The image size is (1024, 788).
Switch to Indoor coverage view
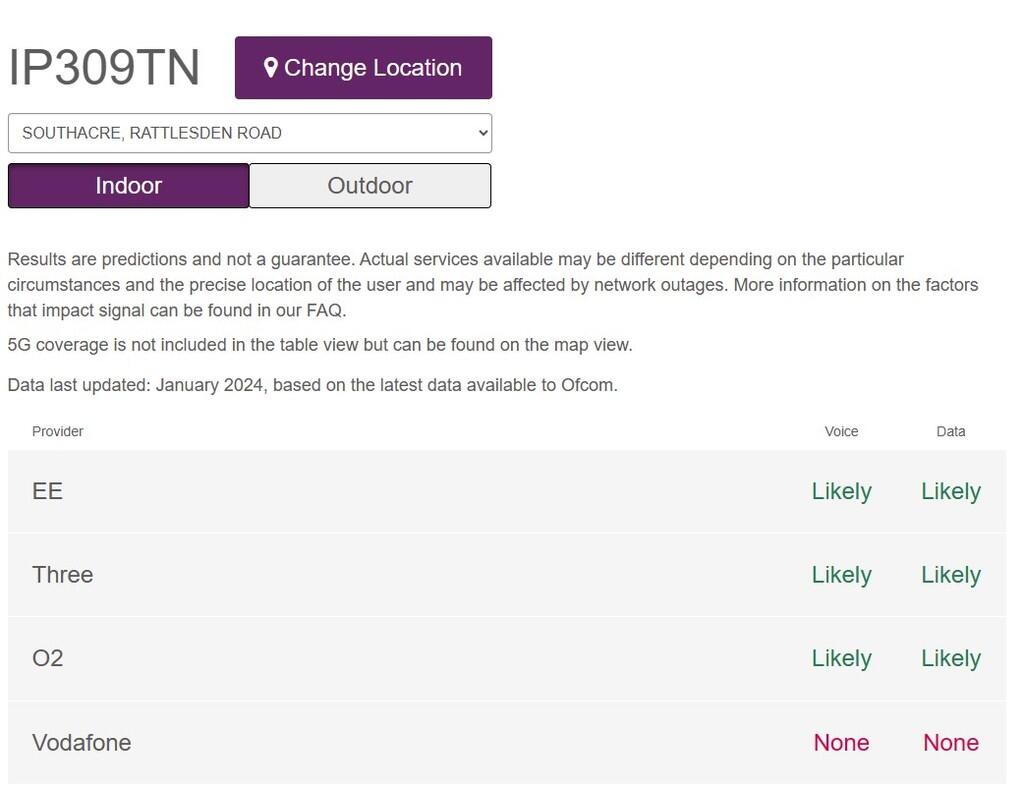coord(128,186)
